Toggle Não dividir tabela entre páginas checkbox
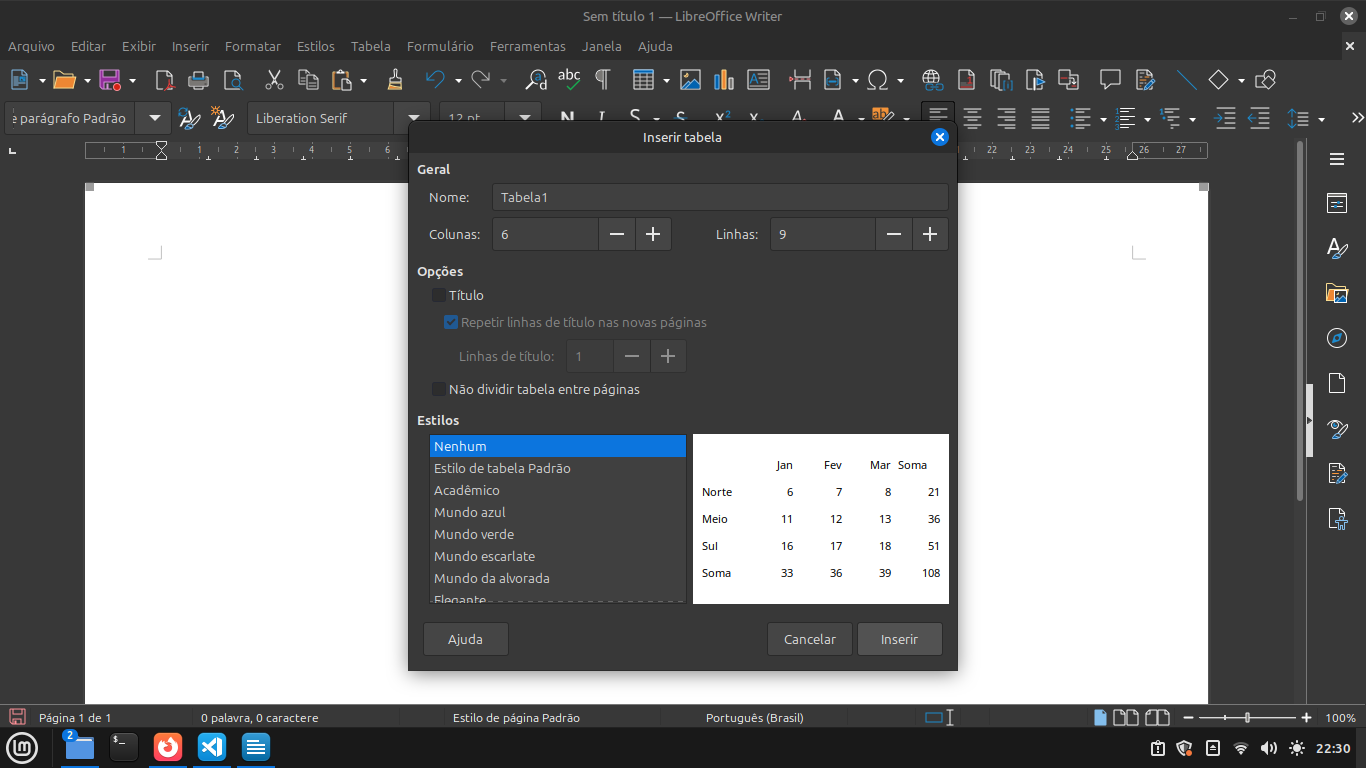This screenshot has height=768, width=1366. (x=439, y=389)
